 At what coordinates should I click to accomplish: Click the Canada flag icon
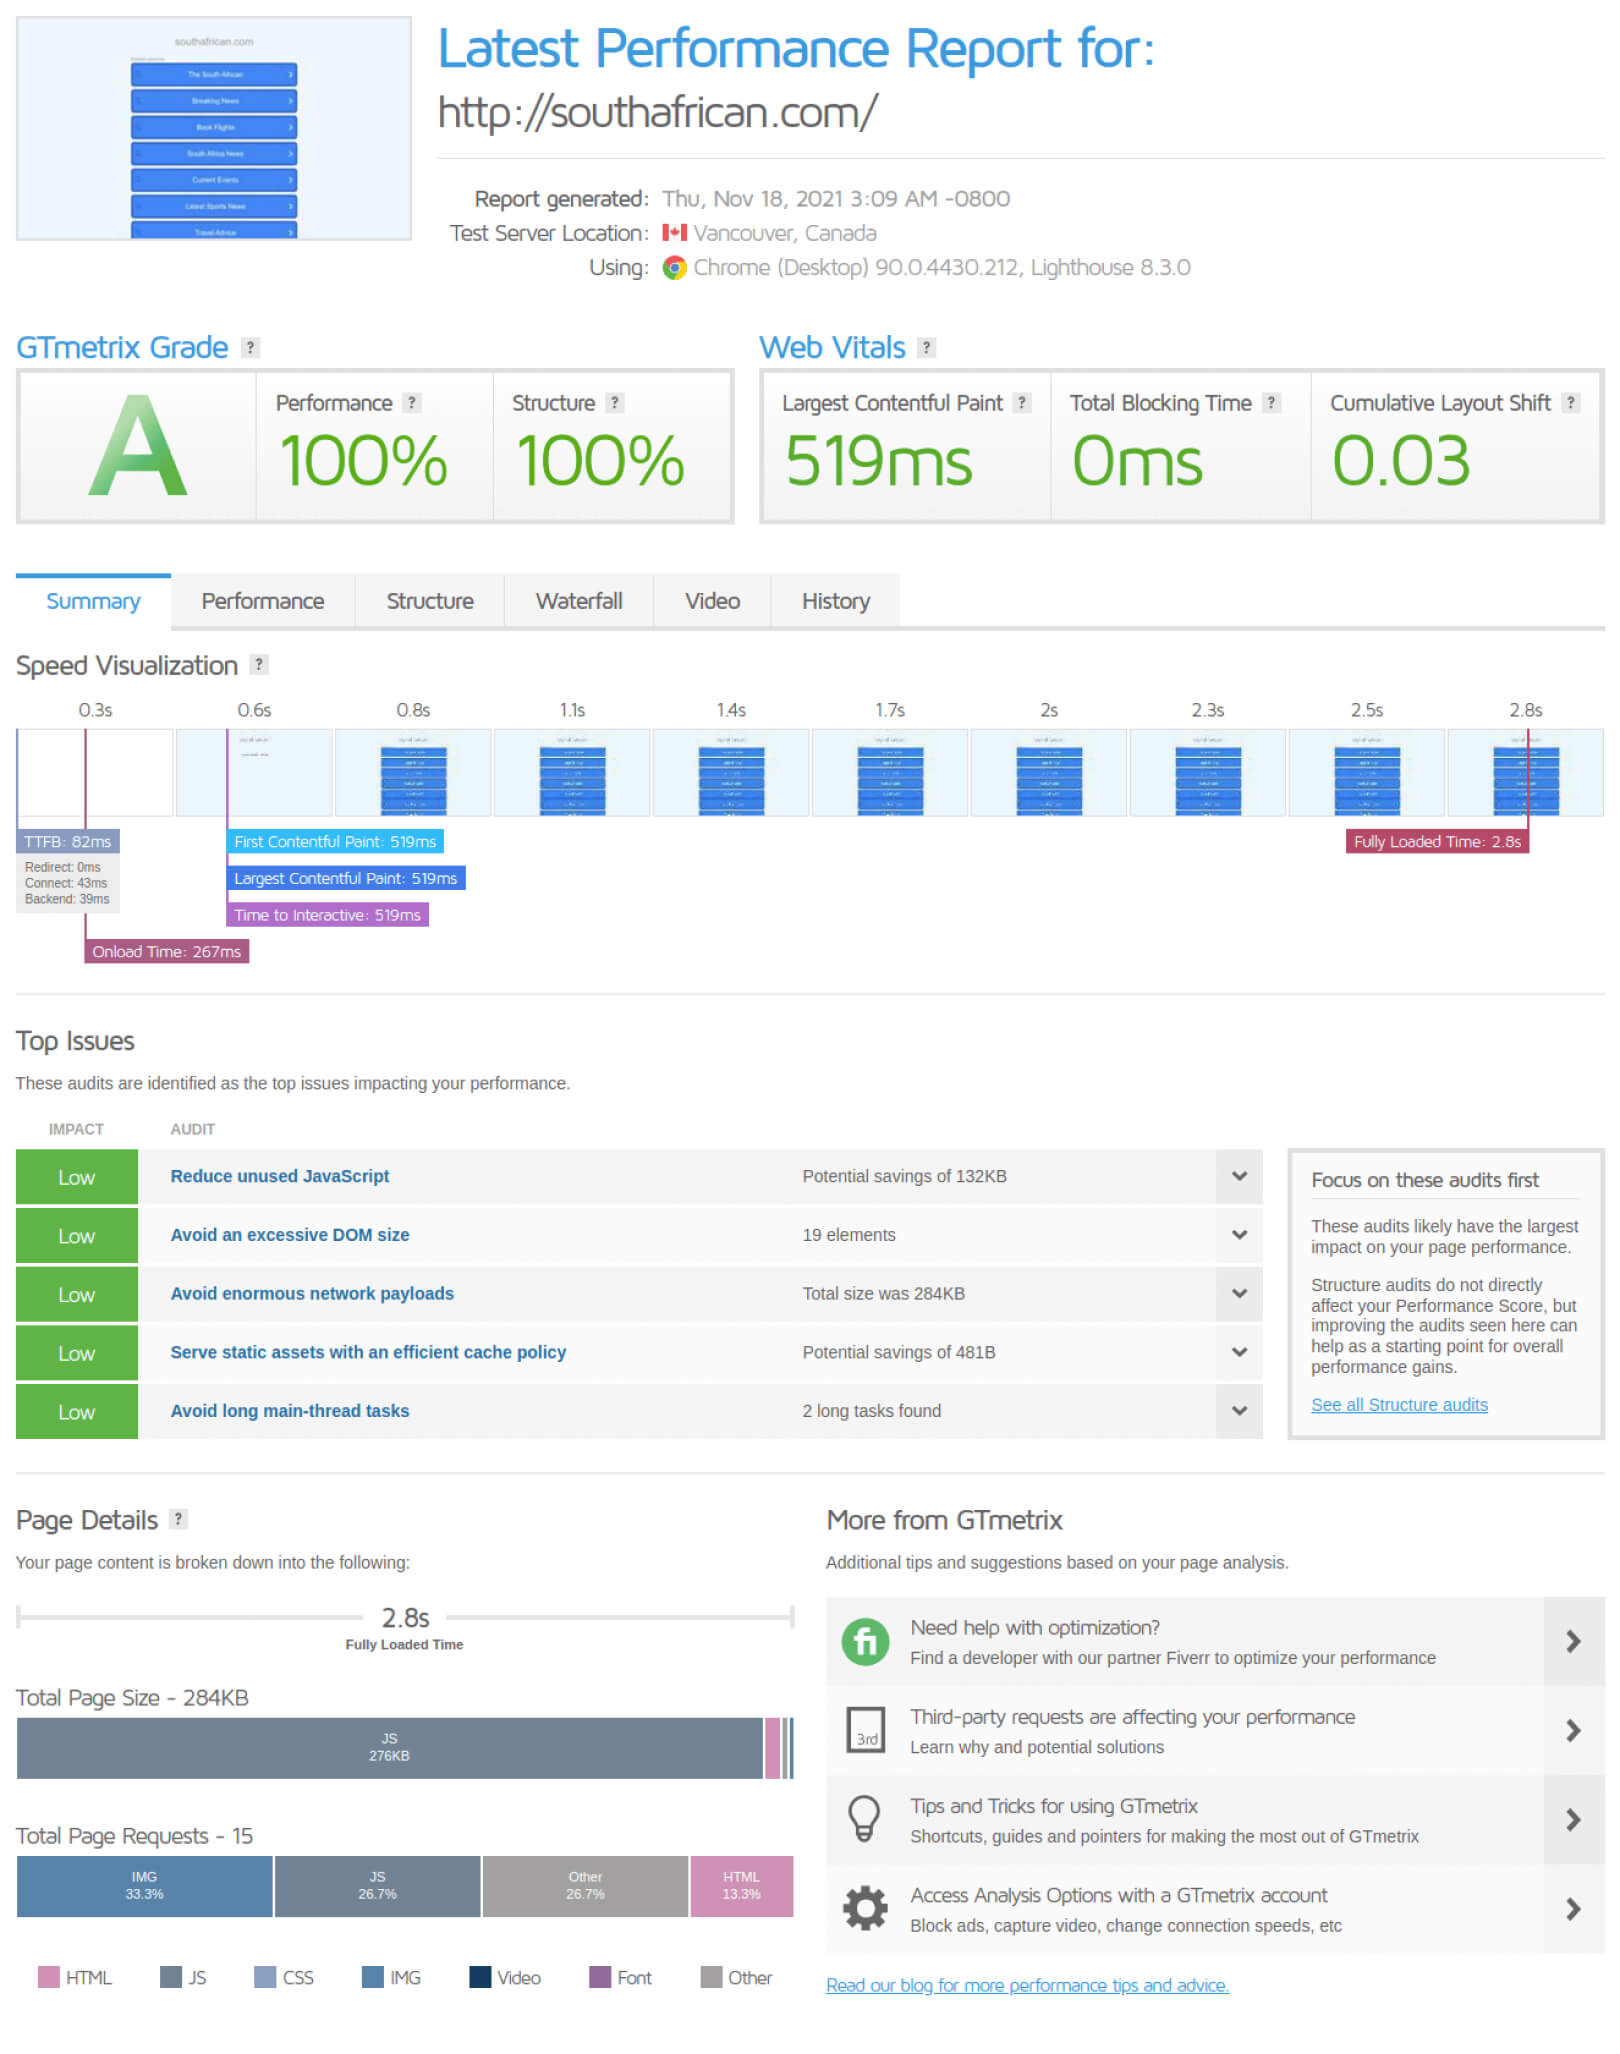tap(674, 233)
